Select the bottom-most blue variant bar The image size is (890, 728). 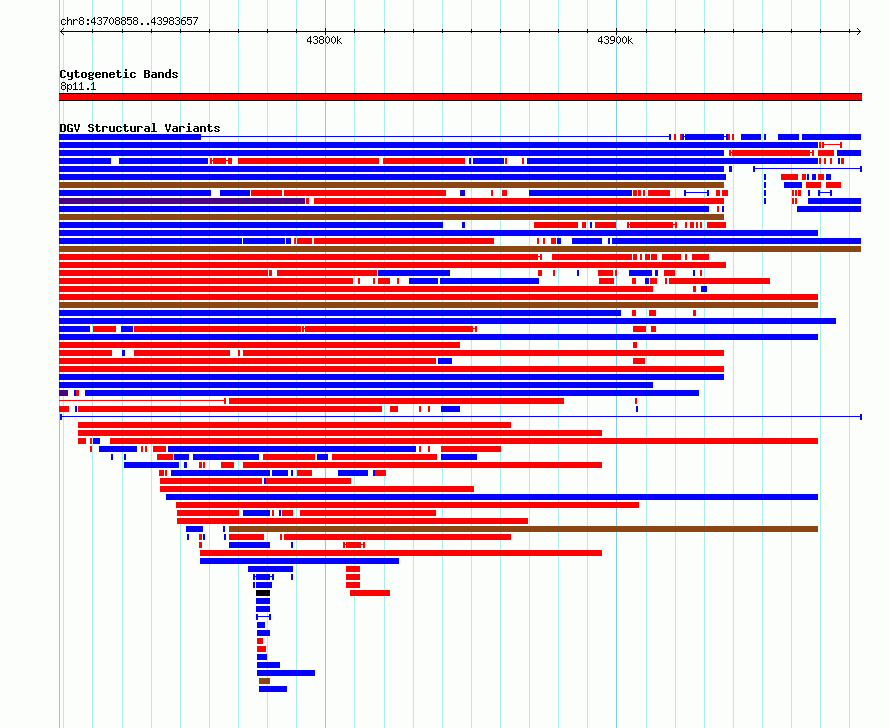pyautogui.click(x=273, y=689)
